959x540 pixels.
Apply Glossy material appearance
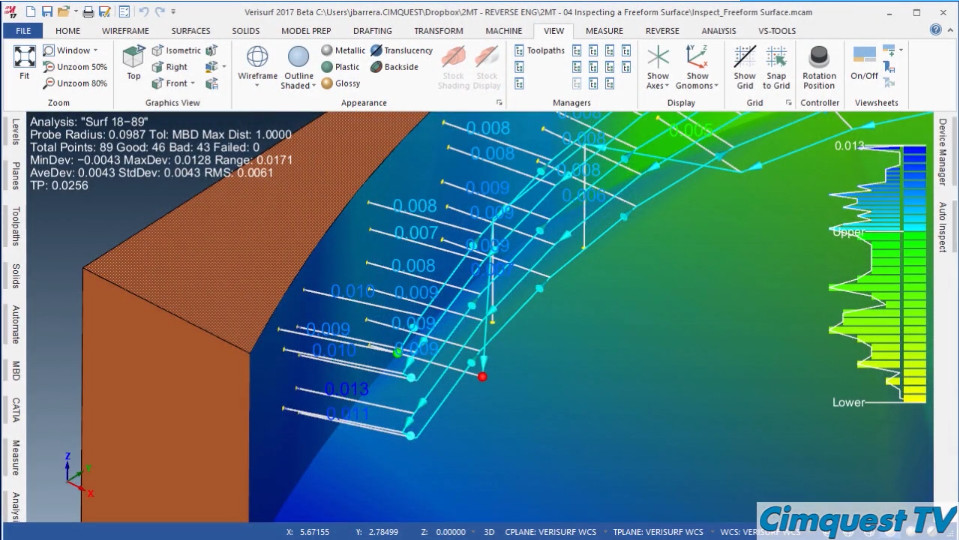coord(341,83)
